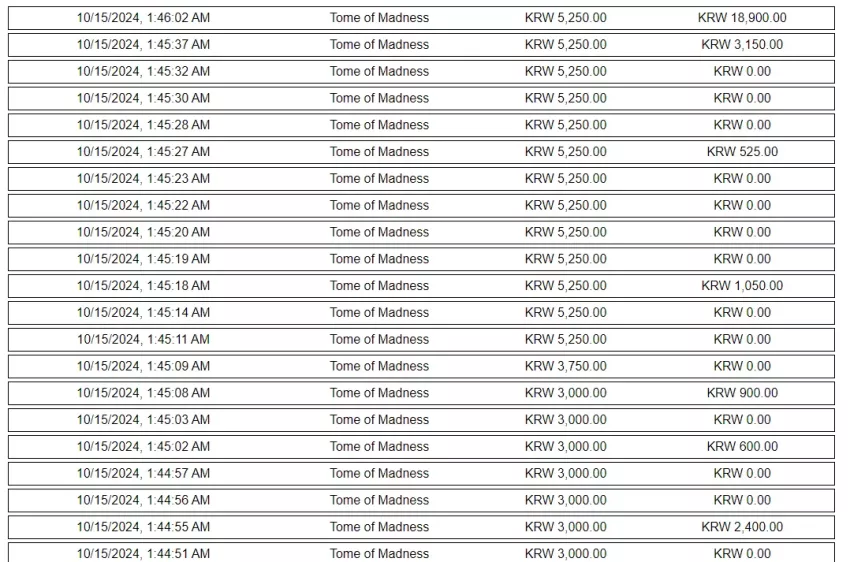850x562 pixels.
Task: Click the KRW 3,750.00 bet amount
Action: [x=565, y=366]
